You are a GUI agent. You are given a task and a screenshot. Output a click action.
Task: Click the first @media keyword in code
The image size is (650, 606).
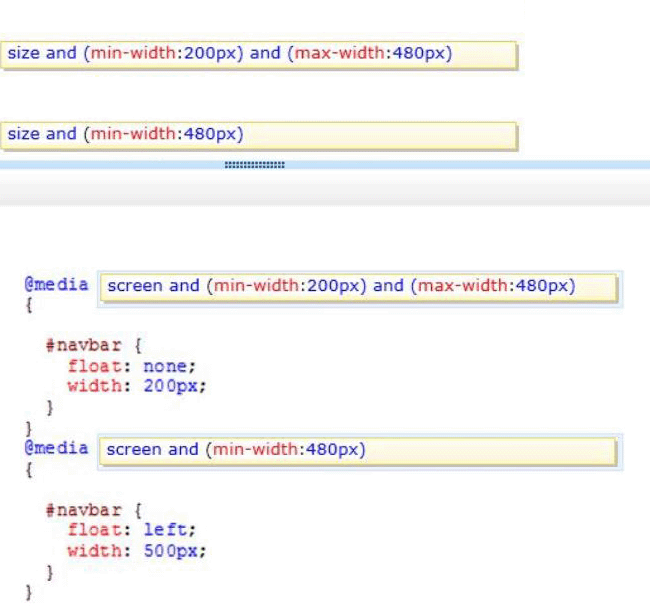56,284
